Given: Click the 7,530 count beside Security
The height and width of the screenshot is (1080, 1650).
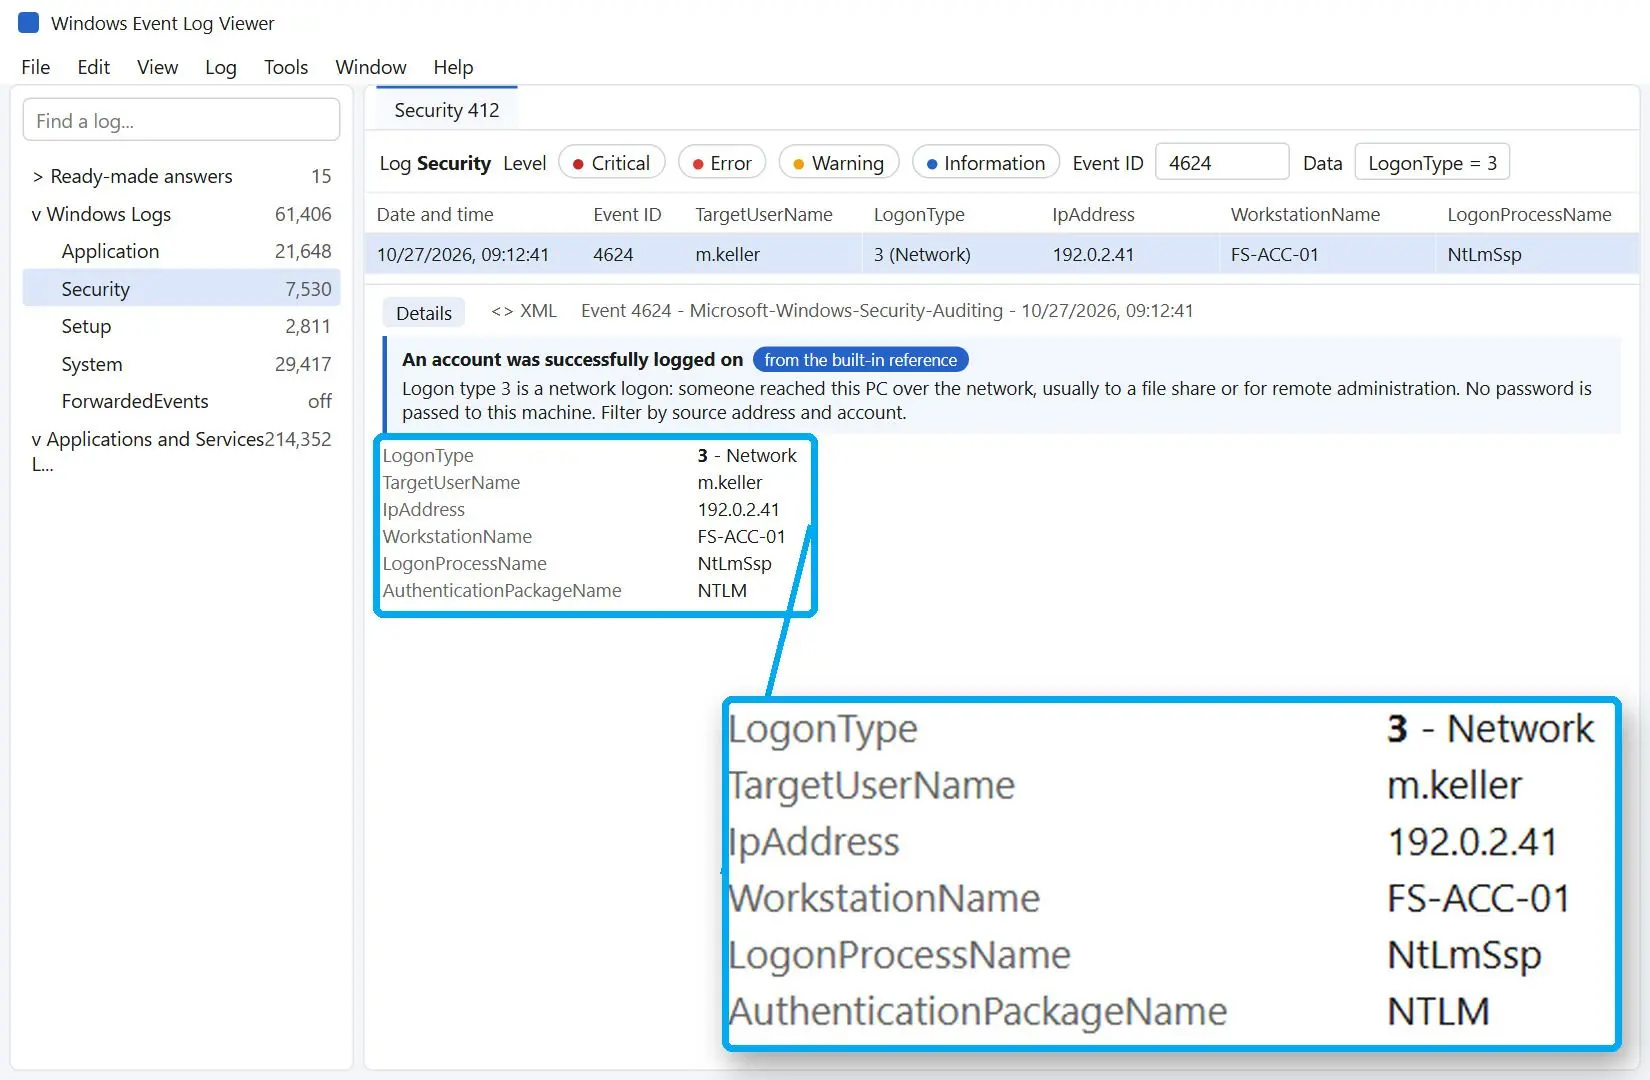Looking at the screenshot, I should pos(308,289).
